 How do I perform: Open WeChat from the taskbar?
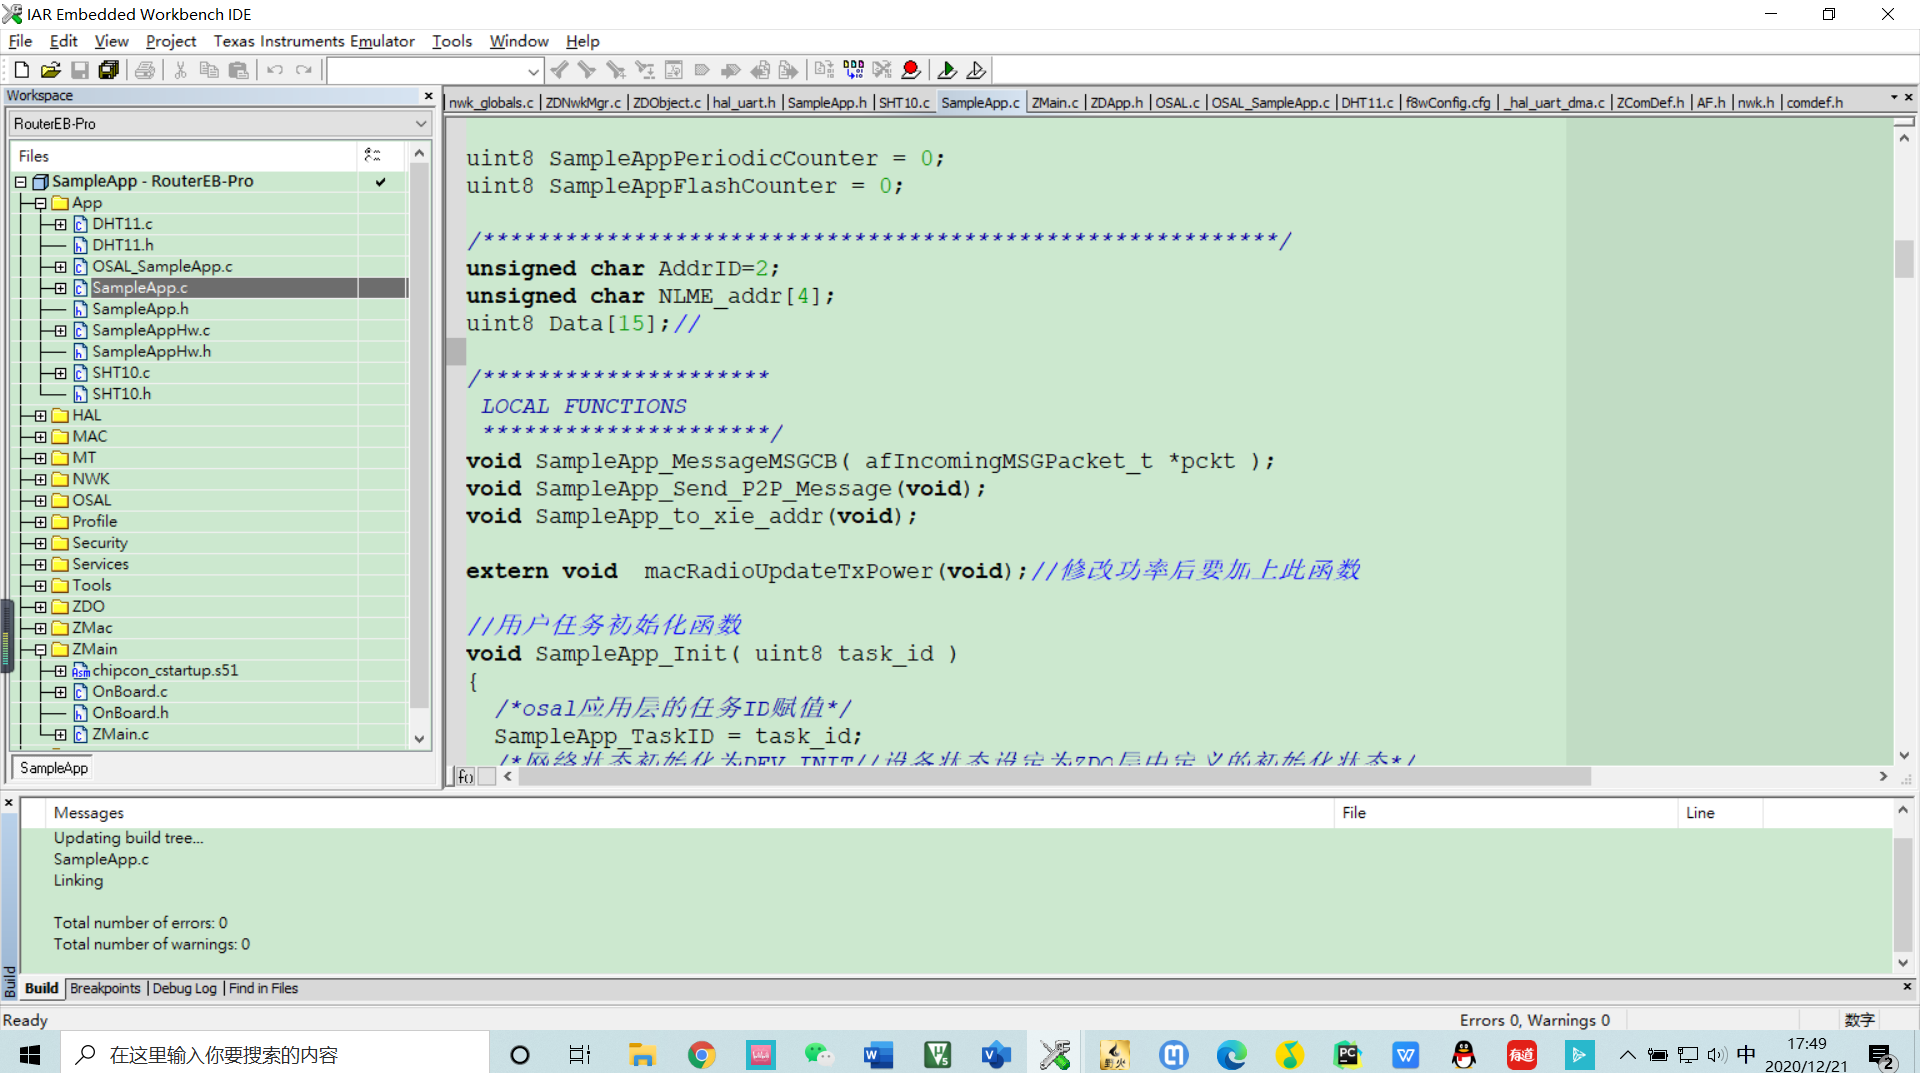[819, 1054]
